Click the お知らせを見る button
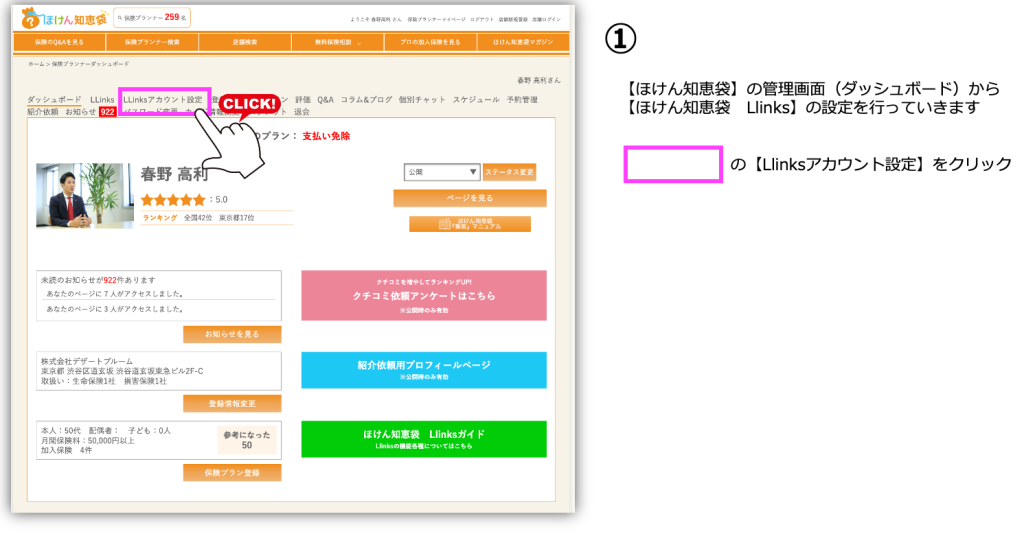 coord(232,334)
